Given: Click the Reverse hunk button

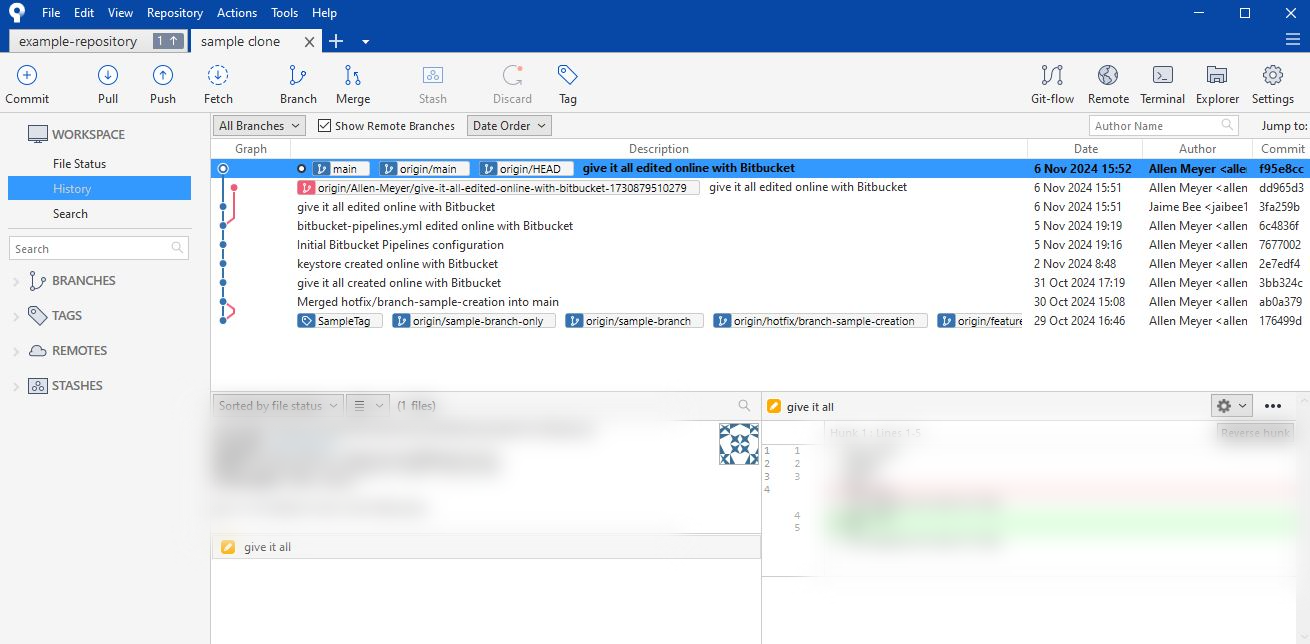Looking at the screenshot, I should [1255, 432].
